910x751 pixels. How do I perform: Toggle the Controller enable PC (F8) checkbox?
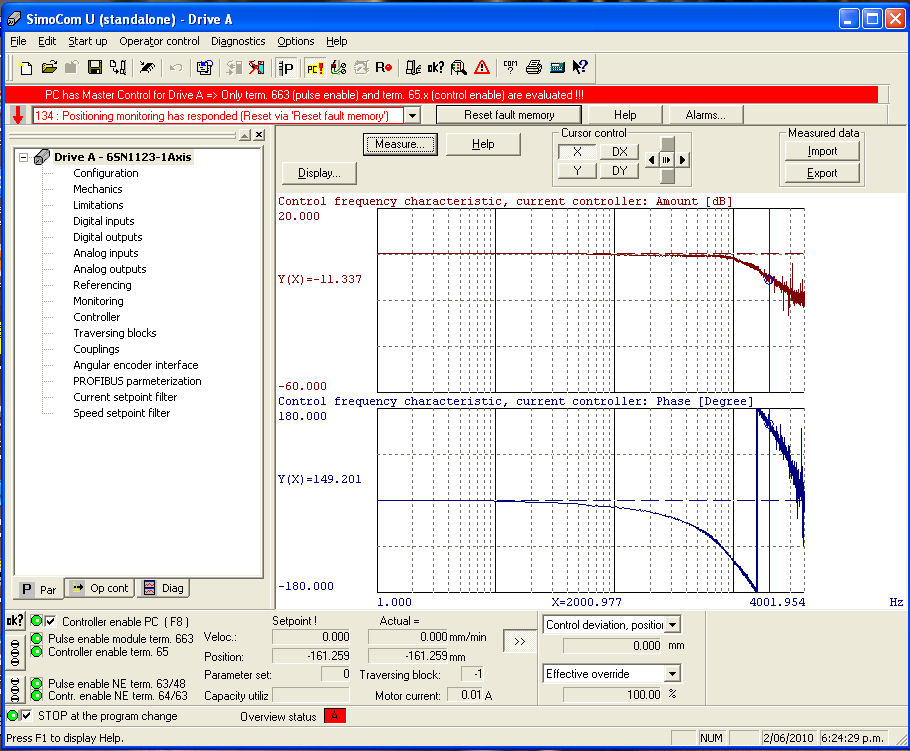51,622
